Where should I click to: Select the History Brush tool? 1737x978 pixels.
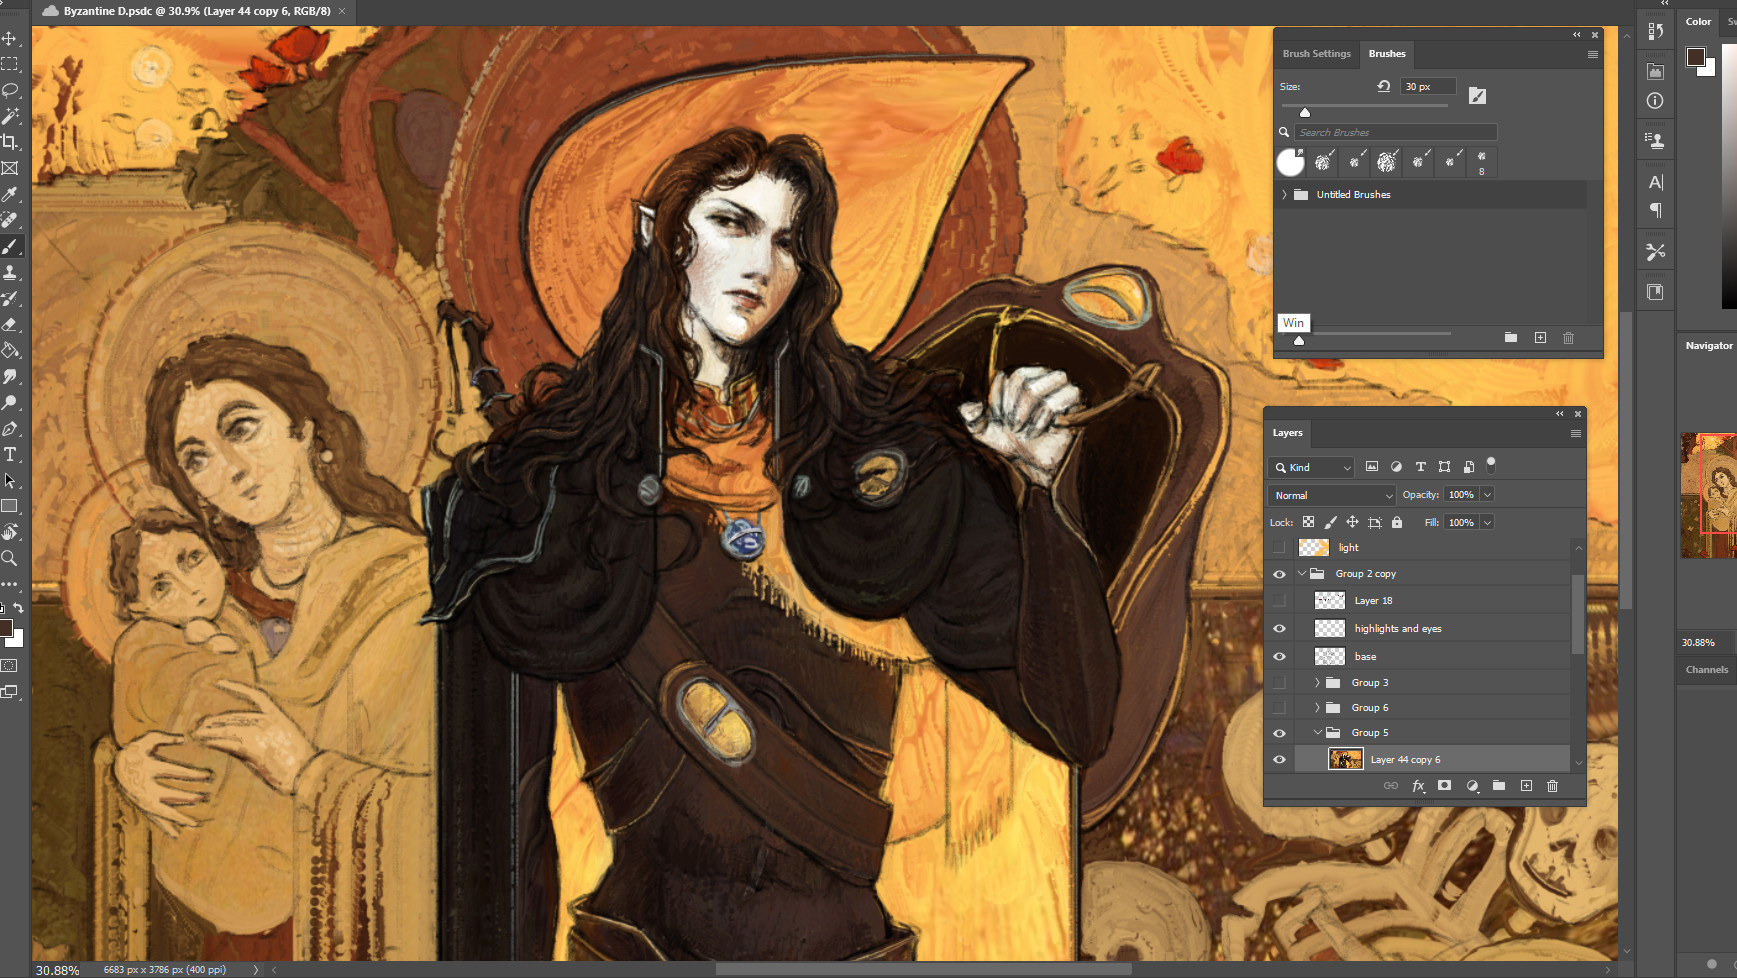click(x=10, y=298)
